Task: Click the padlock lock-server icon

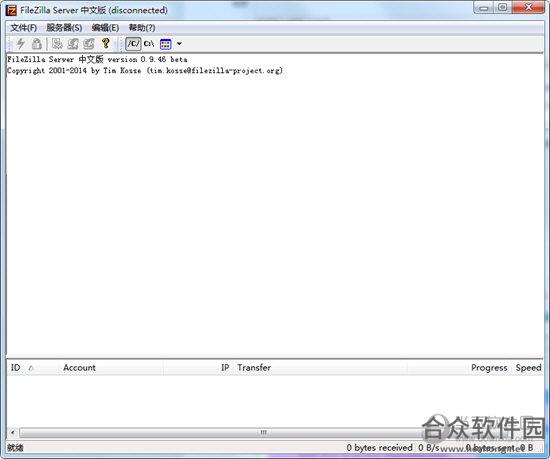Action: 36,44
